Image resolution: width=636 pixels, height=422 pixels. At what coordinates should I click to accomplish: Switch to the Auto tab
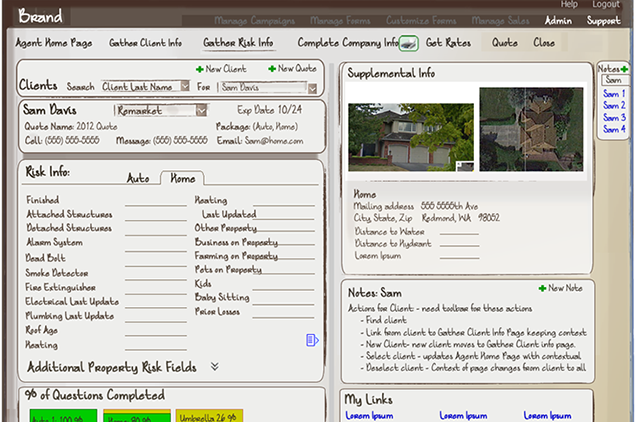click(138, 179)
